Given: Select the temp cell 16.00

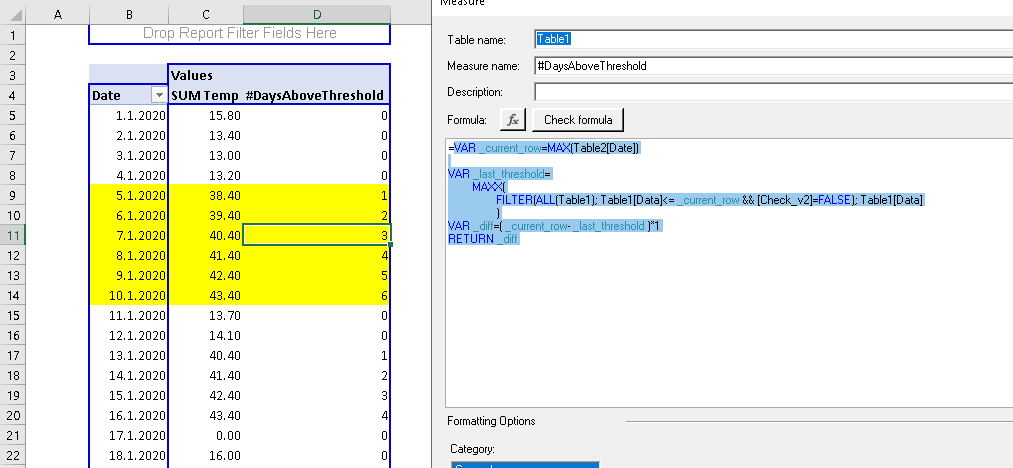Looking at the screenshot, I should point(205,456).
